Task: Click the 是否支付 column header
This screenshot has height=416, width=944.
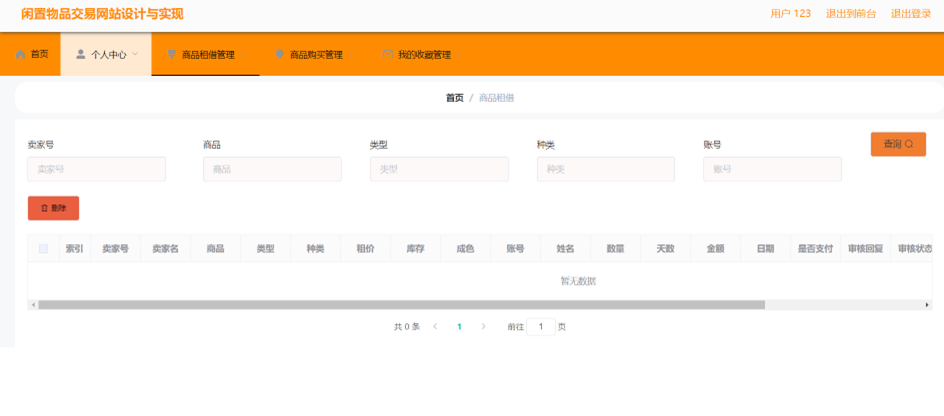Action: pyautogui.click(x=815, y=249)
